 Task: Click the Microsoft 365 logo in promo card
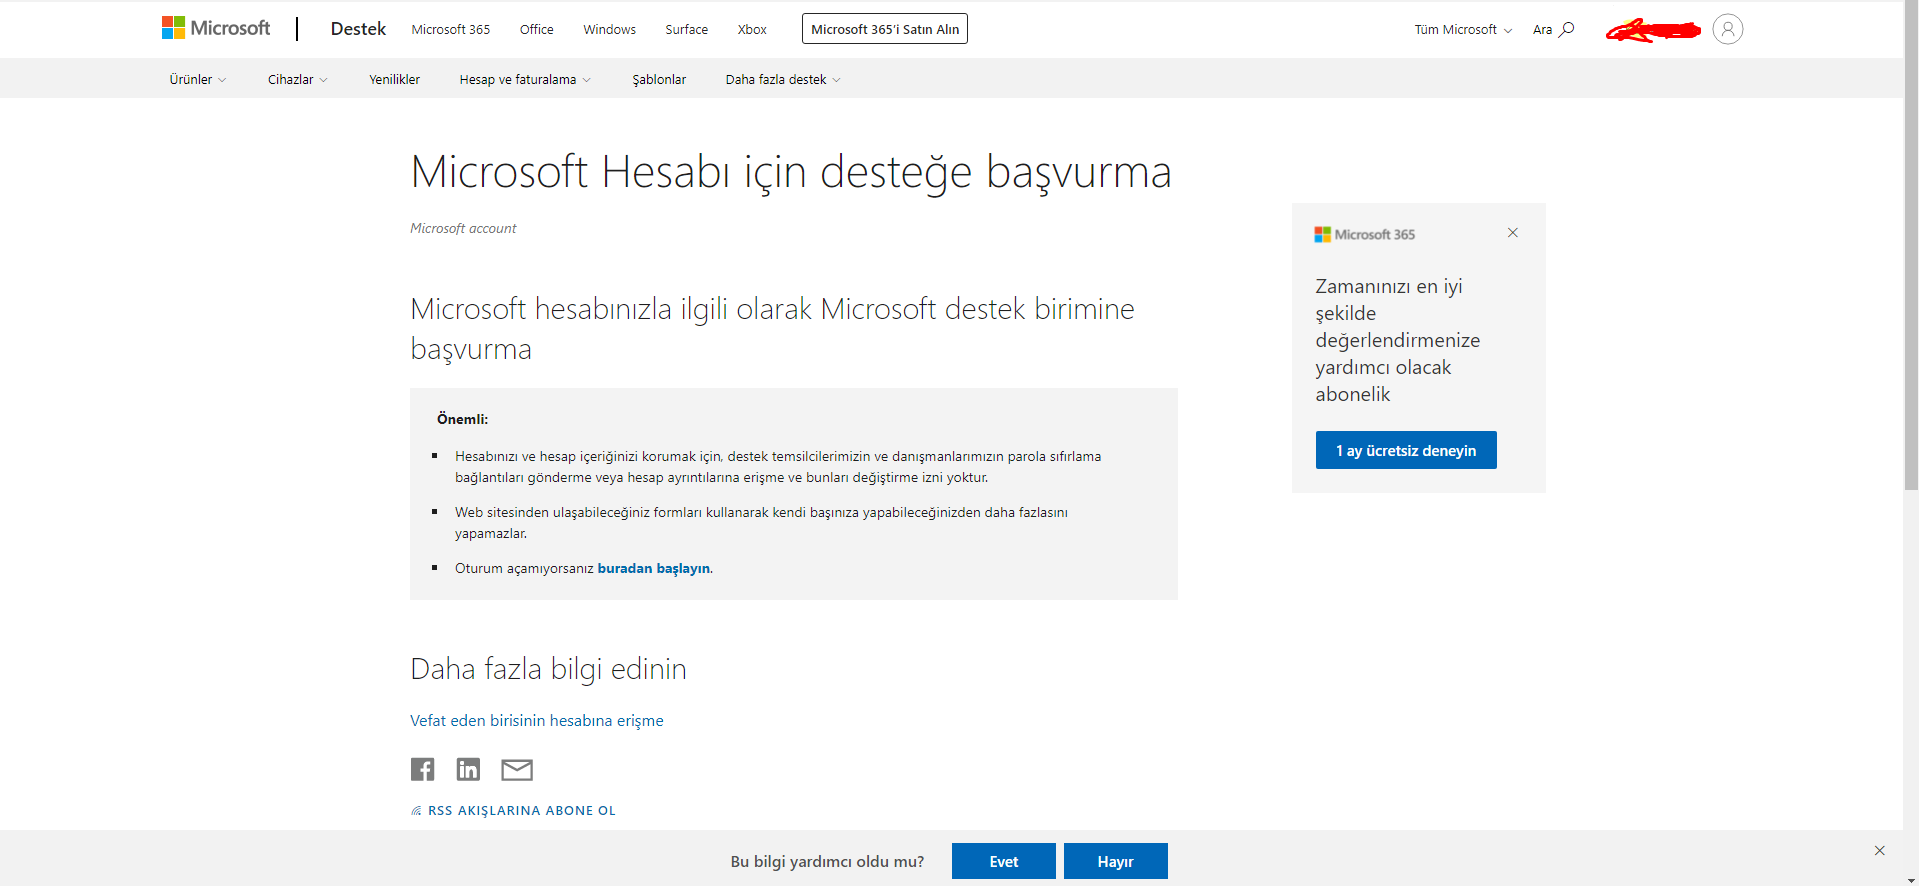(1365, 234)
